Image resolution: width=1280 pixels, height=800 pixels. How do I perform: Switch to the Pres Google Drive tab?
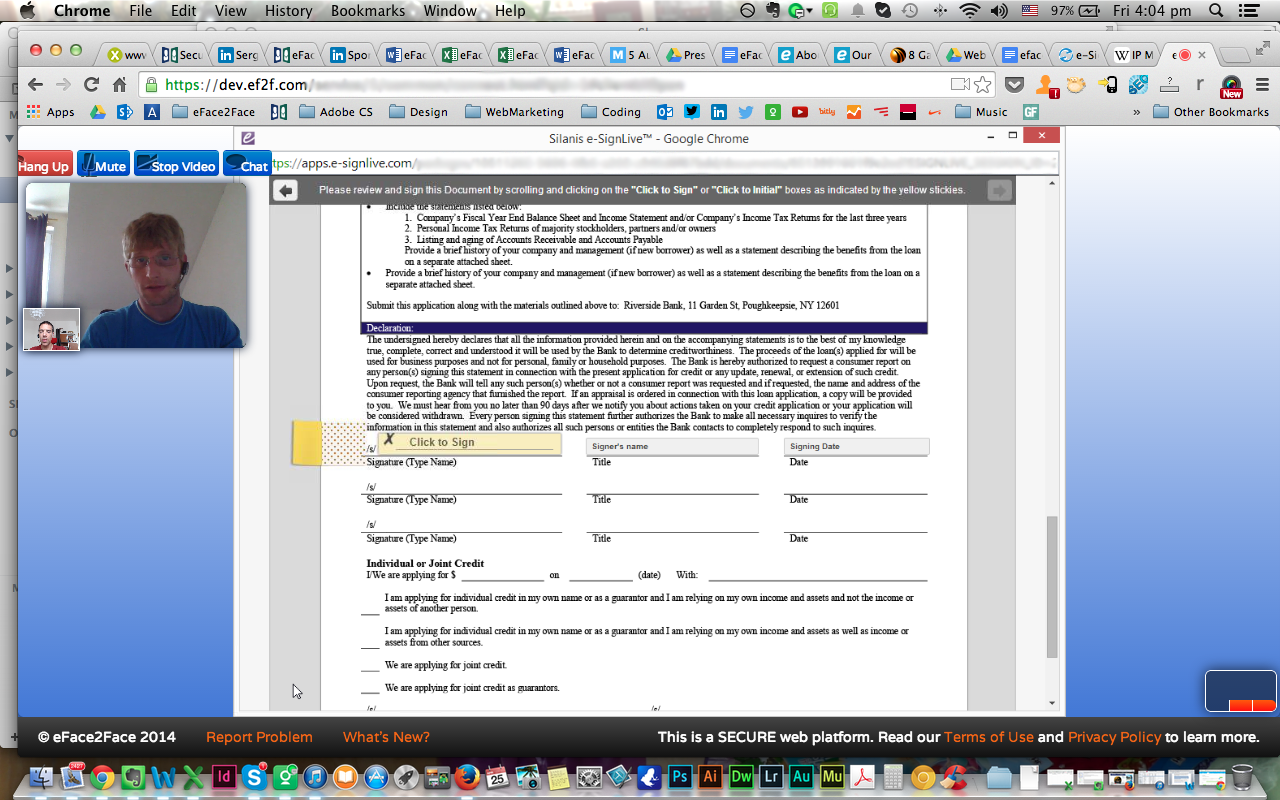(x=687, y=55)
